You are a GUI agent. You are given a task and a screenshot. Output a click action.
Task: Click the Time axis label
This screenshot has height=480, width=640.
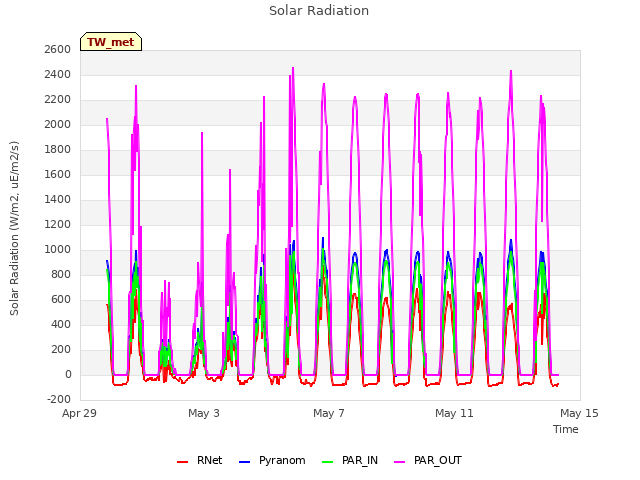tap(566, 429)
